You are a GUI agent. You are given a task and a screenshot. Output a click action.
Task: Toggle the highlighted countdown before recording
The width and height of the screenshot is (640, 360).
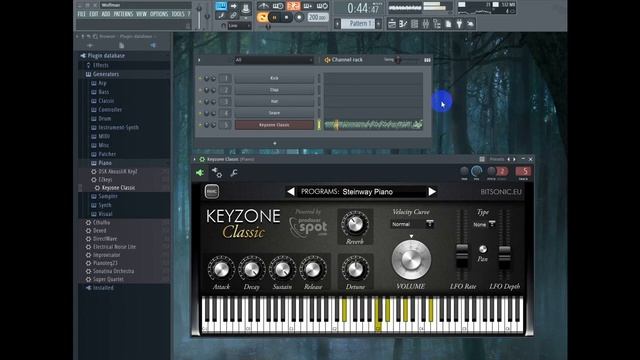click(293, 6)
